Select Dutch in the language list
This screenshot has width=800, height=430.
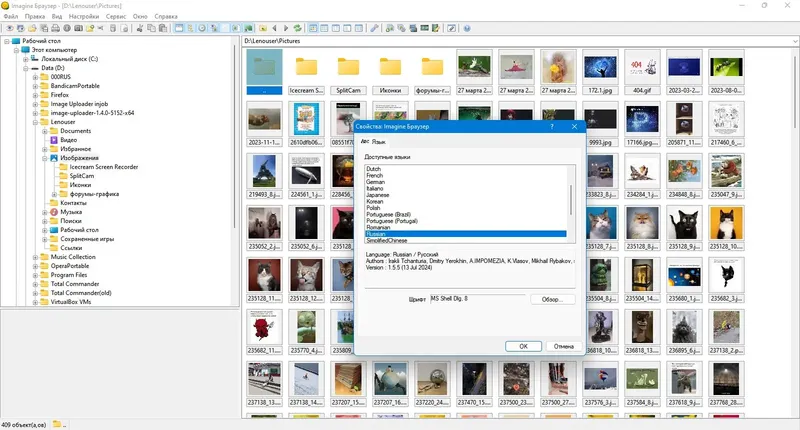click(x=465, y=169)
